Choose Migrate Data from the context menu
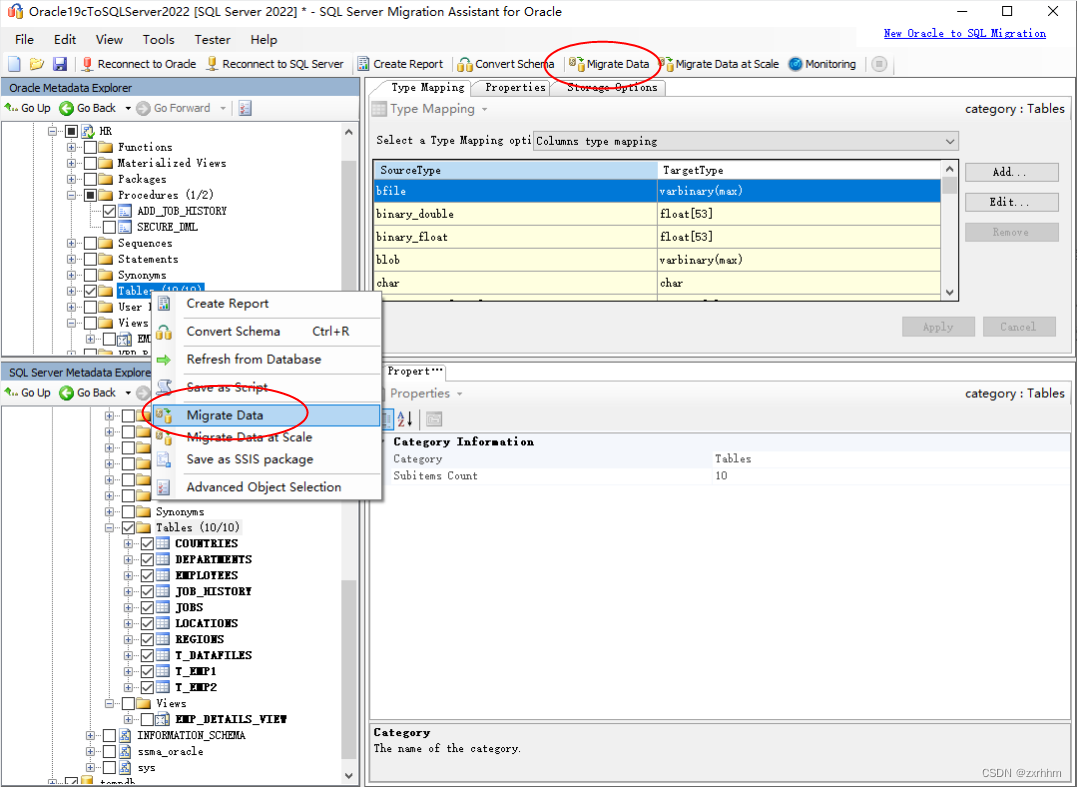 coord(267,415)
